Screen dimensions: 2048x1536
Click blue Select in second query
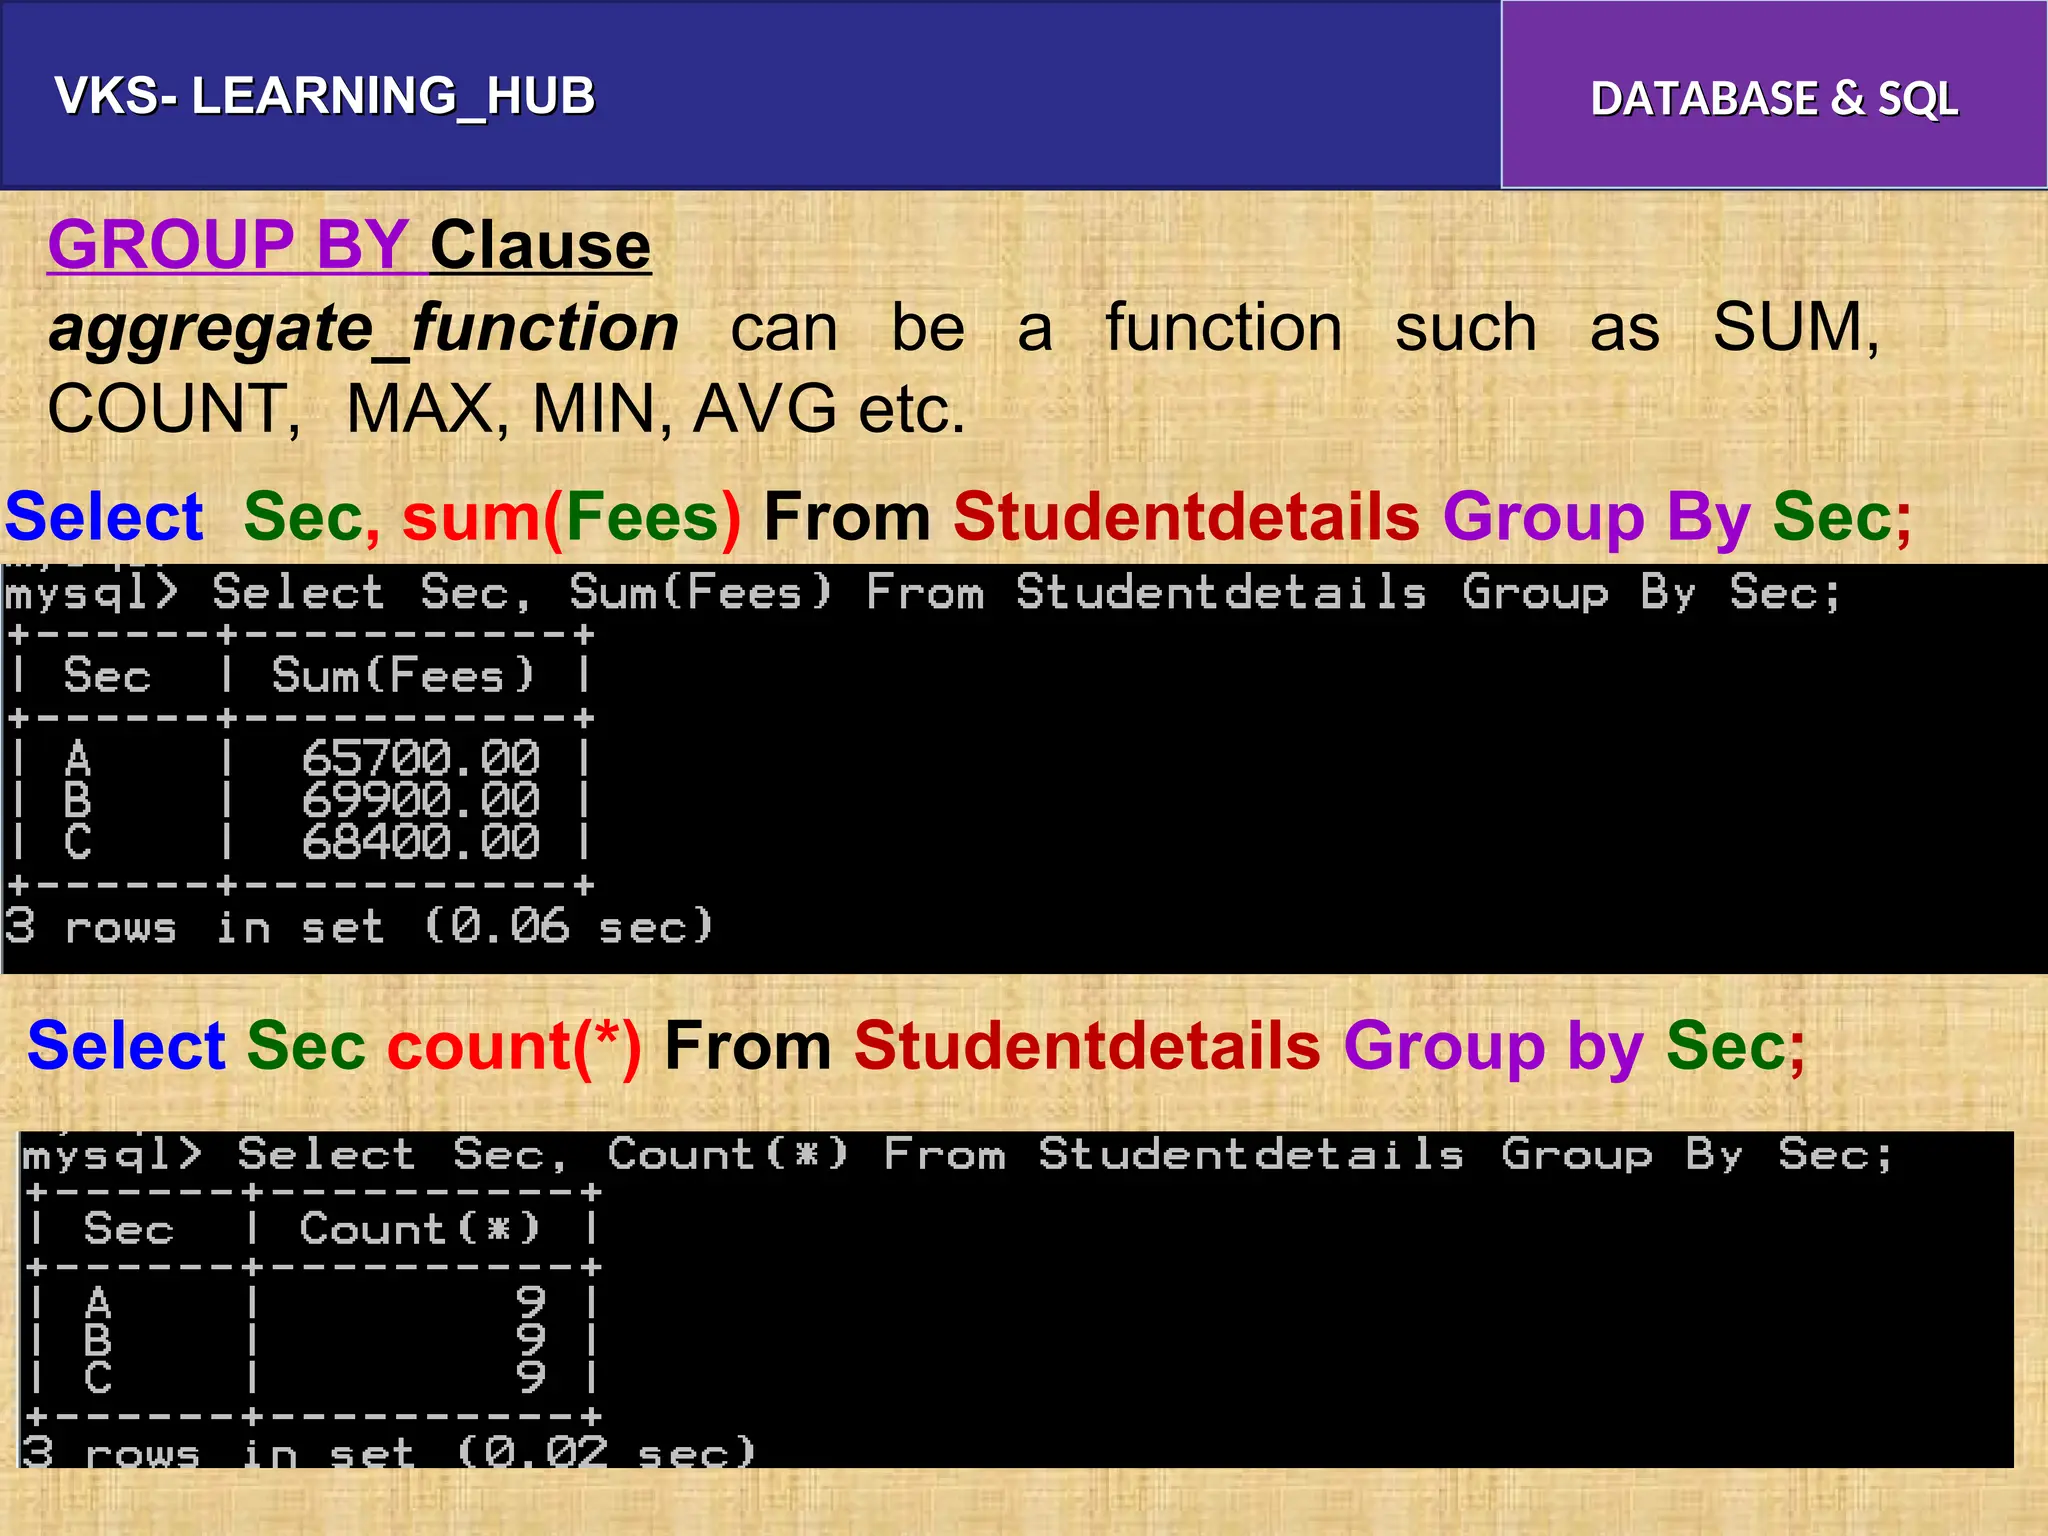pyautogui.click(x=127, y=1047)
